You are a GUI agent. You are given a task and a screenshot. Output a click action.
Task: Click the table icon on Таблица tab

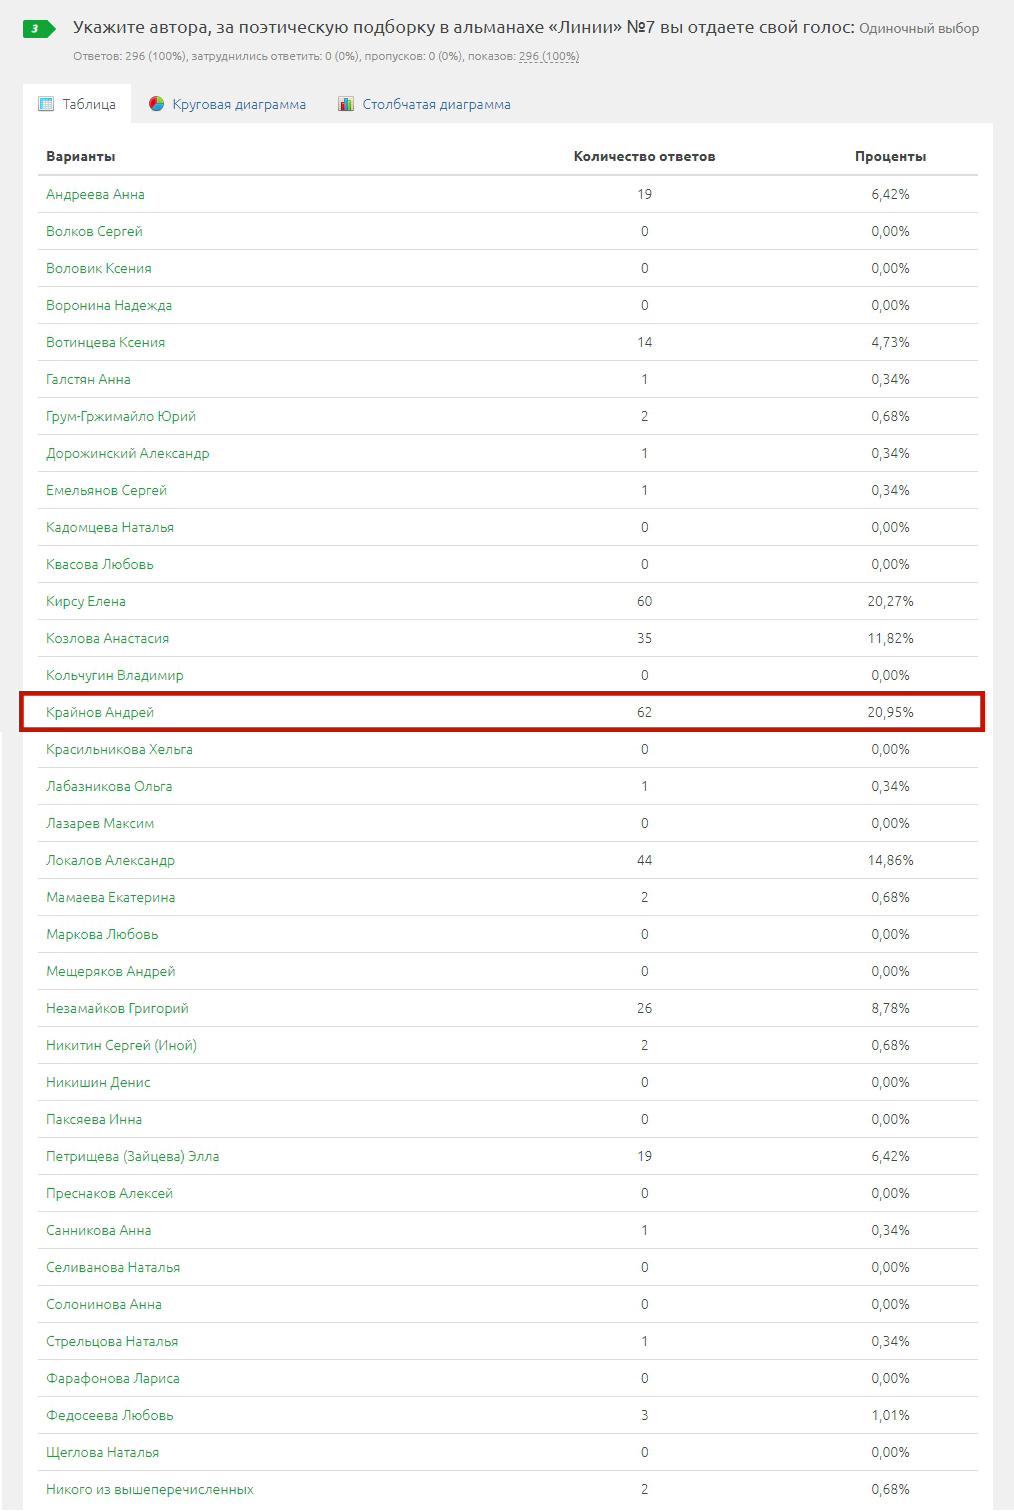(x=46, y=104)
